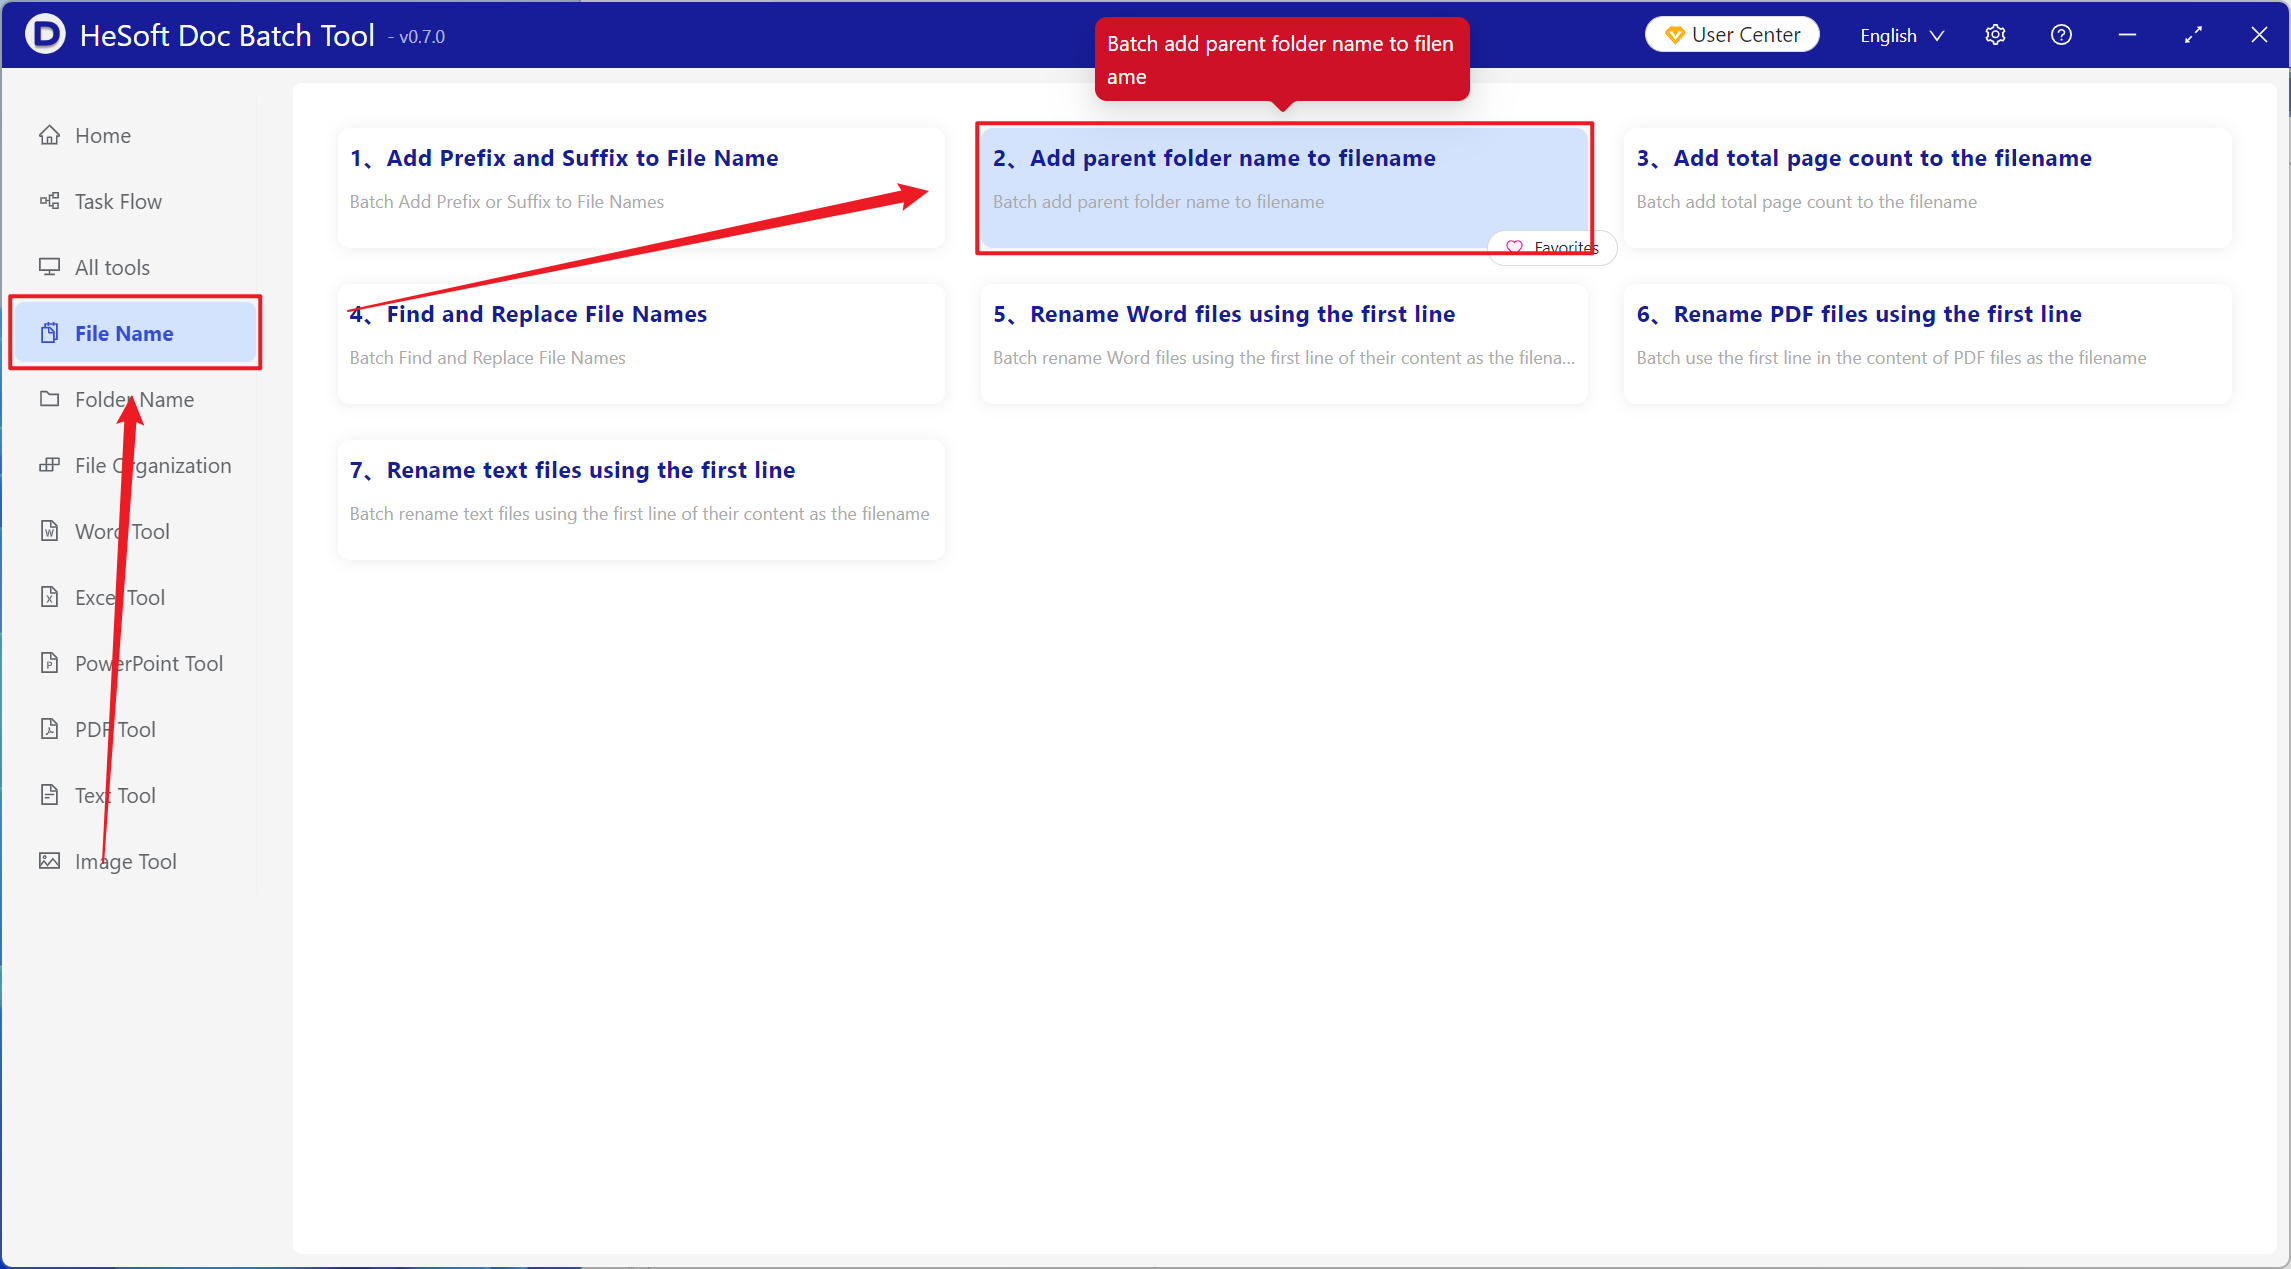Open the Folder Name menu item
This screenshot has height=1269, width=2291.
pos(134,399)
